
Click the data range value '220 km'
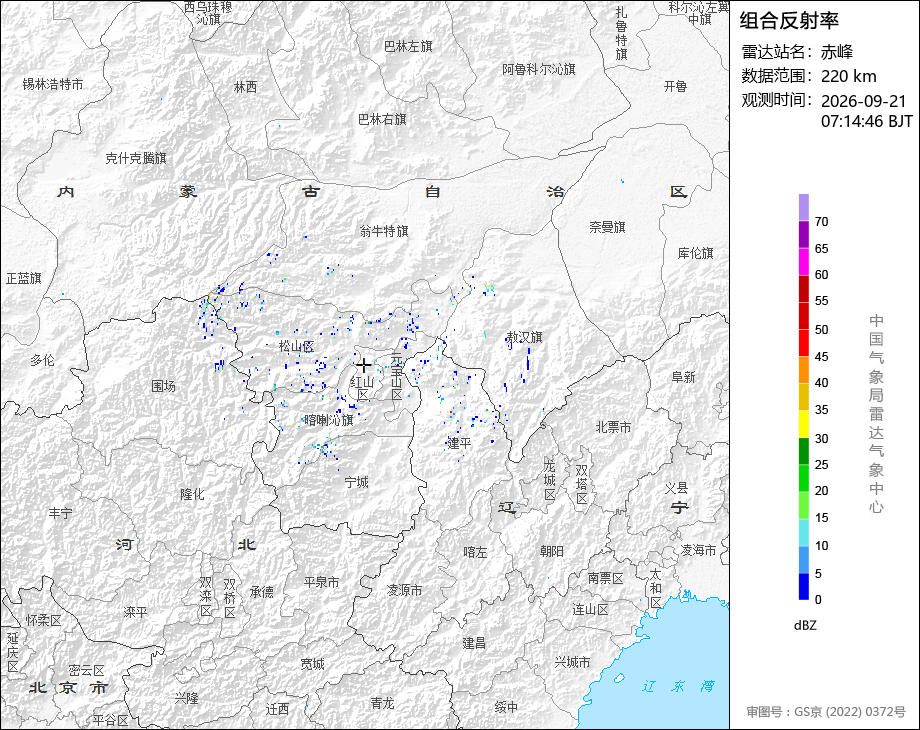(848, 76)
